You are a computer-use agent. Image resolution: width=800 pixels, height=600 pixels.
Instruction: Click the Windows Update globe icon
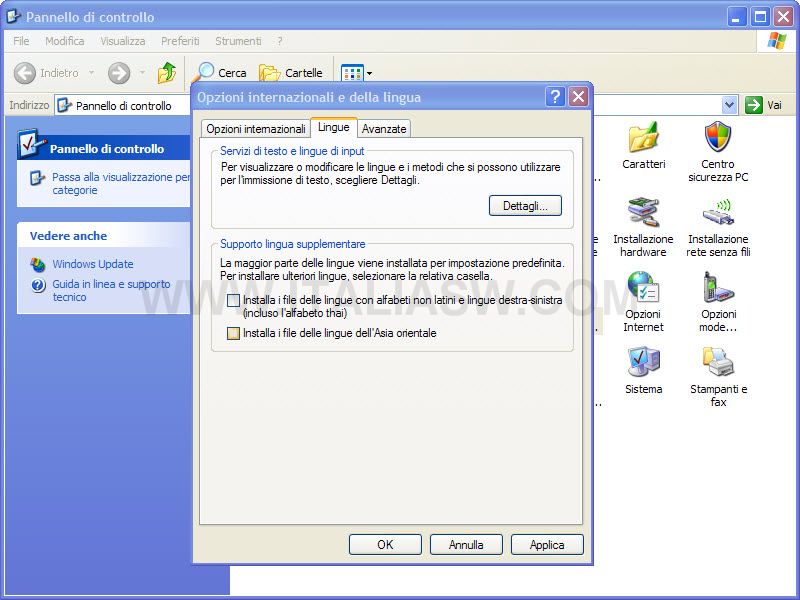38,264
